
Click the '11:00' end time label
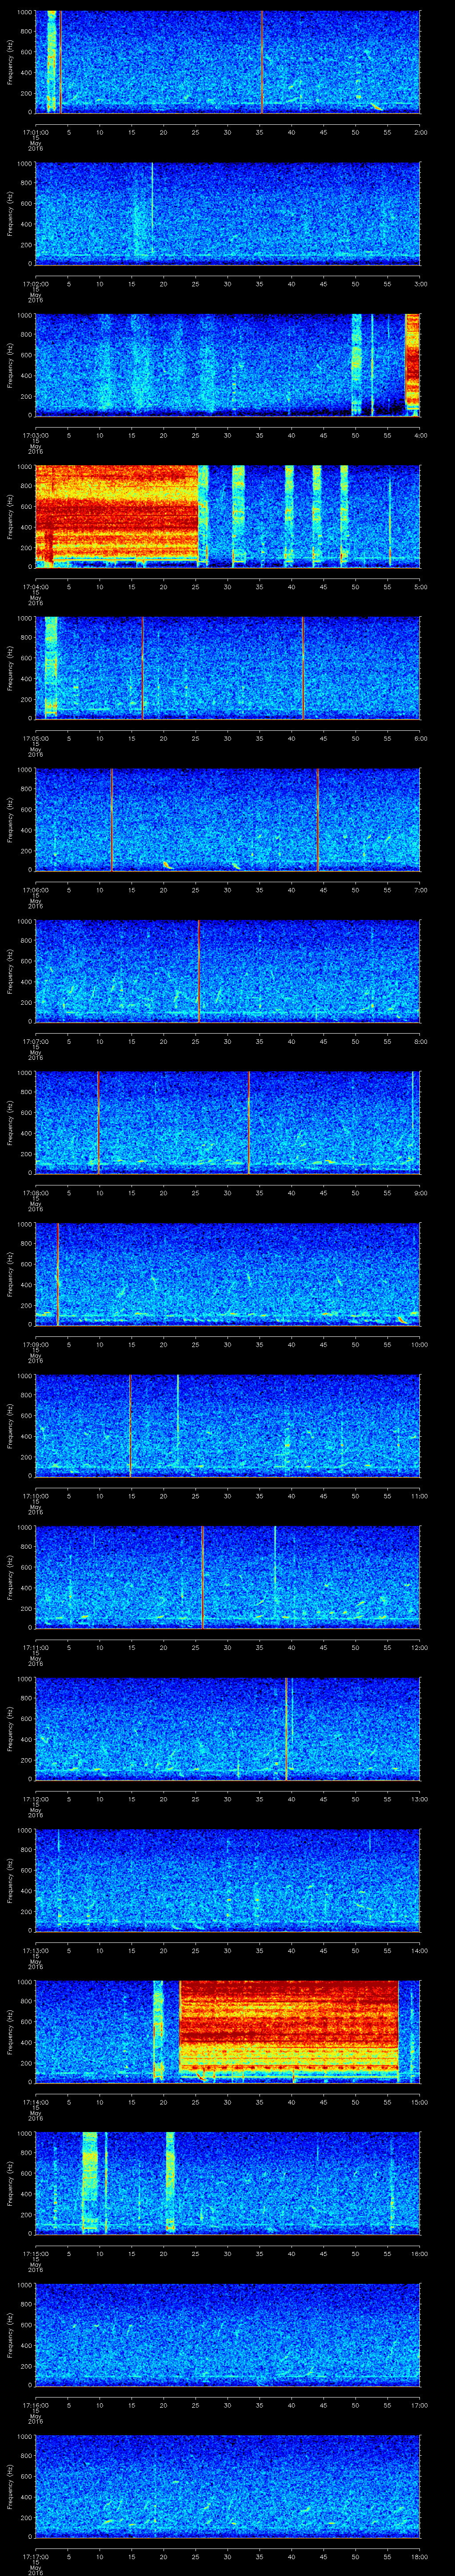tap(419, 1495)
